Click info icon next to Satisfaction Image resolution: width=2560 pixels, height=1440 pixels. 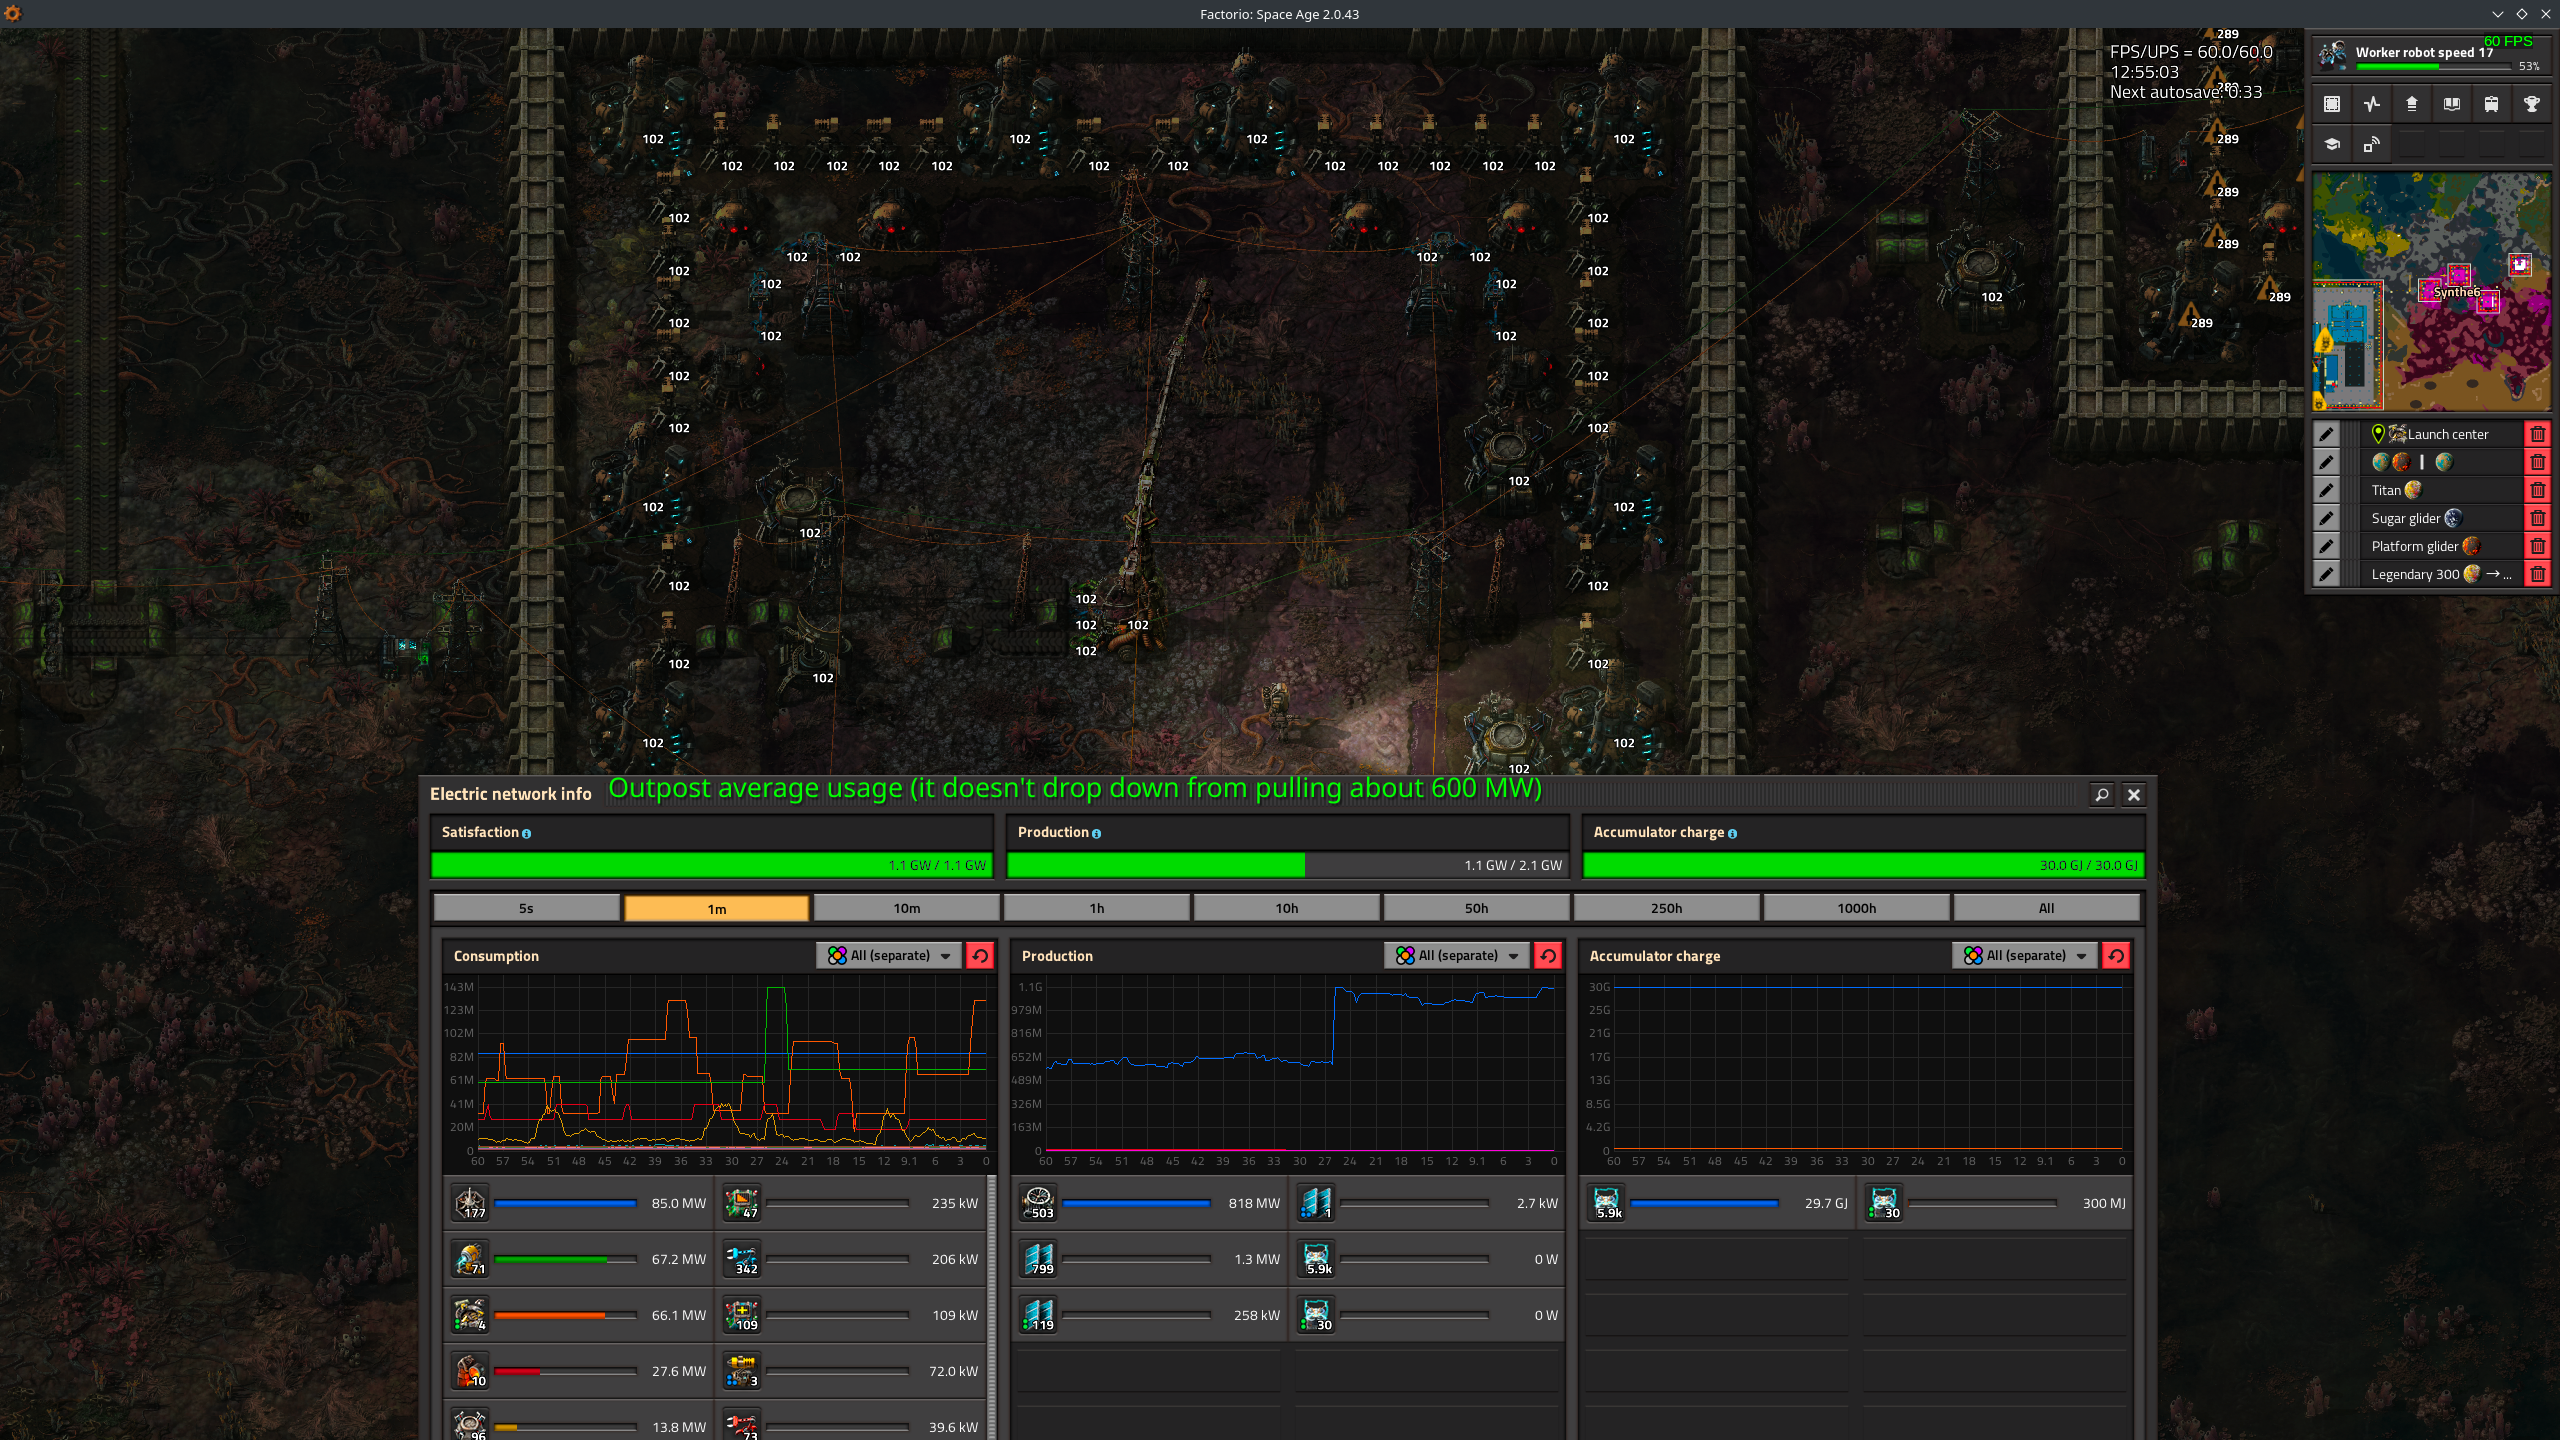pos(527,833)
